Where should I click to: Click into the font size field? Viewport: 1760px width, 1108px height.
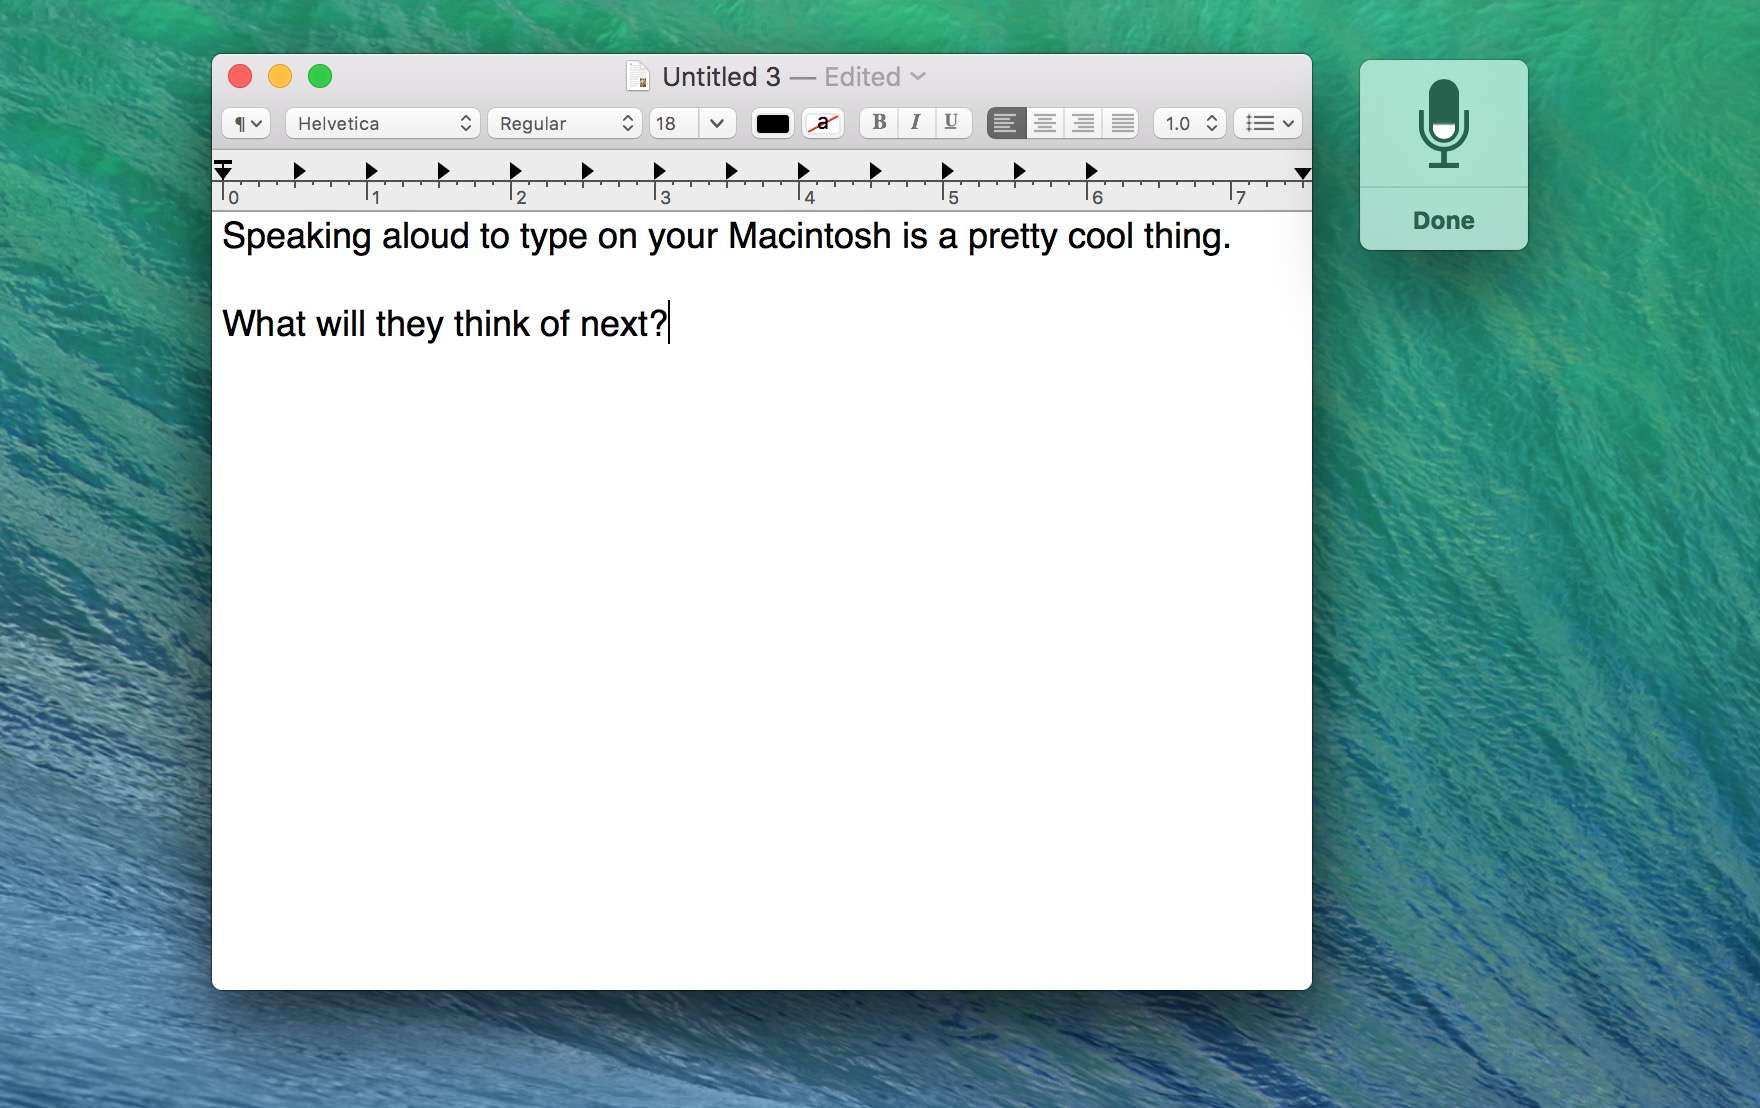pyautogui.click(x=673, y=123)
